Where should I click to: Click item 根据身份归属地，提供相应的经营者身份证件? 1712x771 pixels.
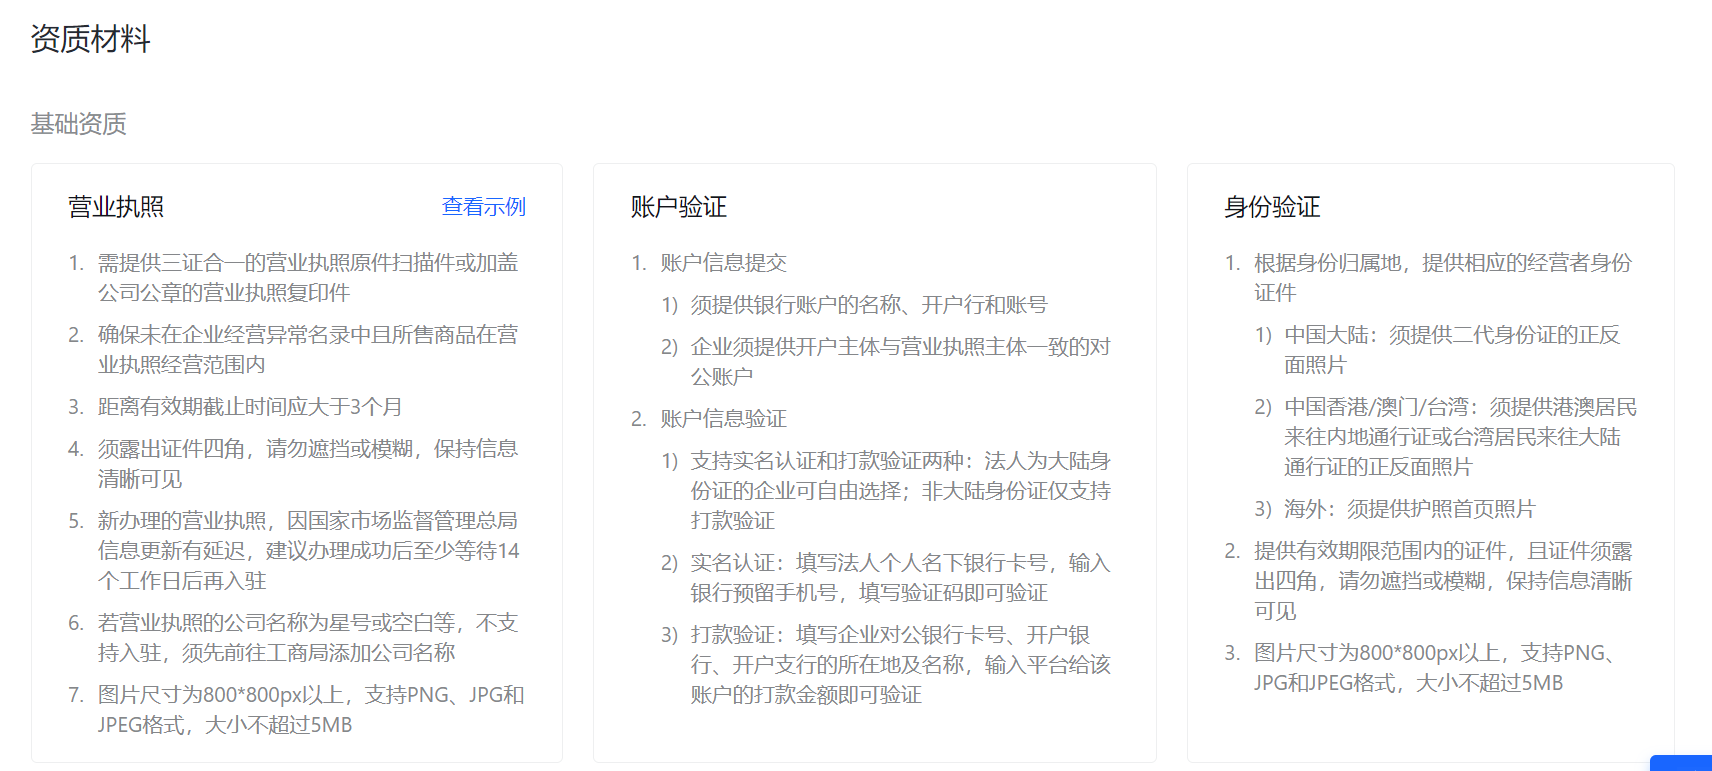(1443, 278)
